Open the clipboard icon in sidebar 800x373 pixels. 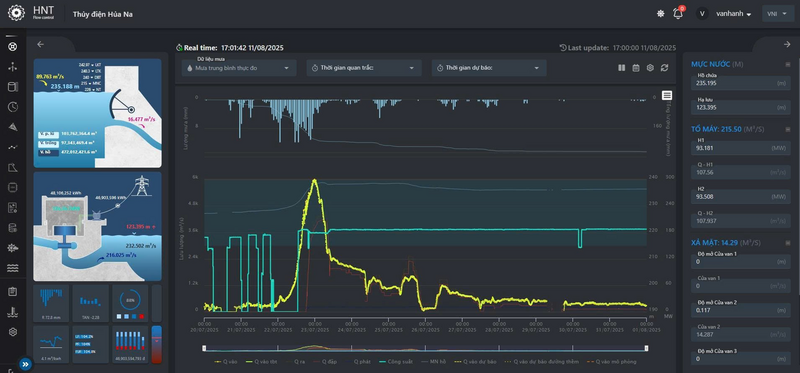(x=13, y=292)
